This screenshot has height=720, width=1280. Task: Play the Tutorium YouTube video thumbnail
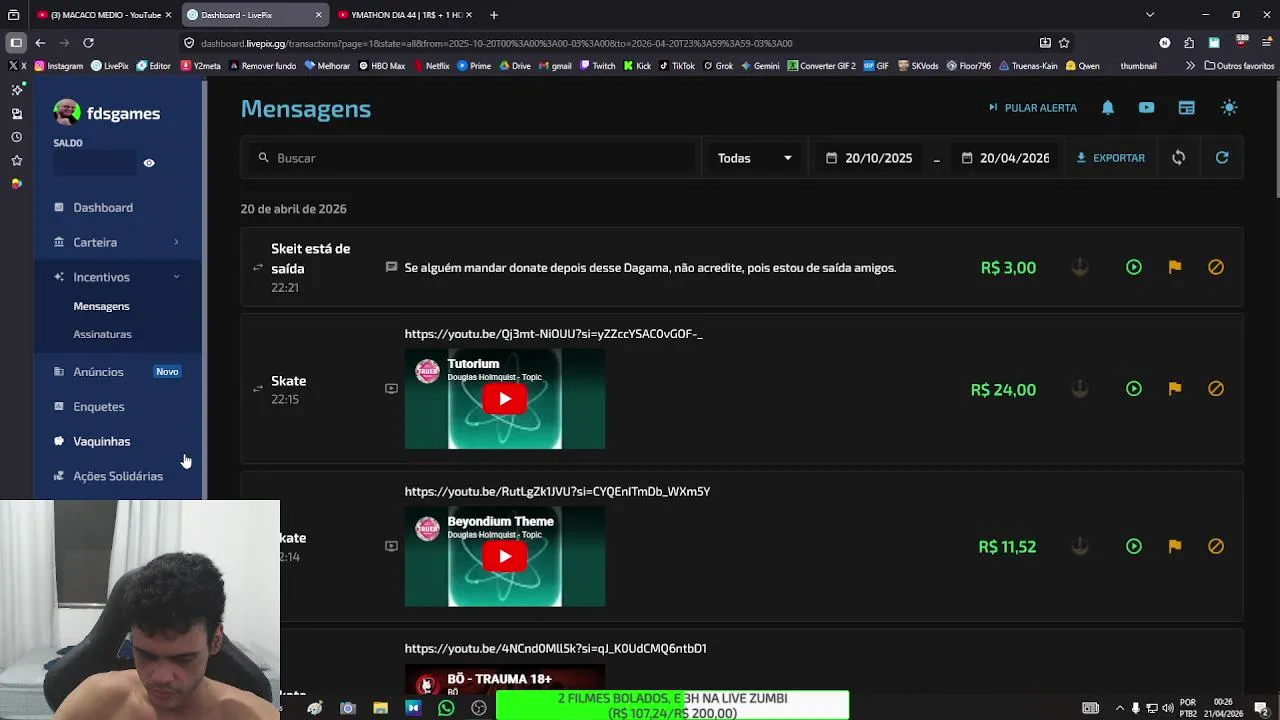505,399
